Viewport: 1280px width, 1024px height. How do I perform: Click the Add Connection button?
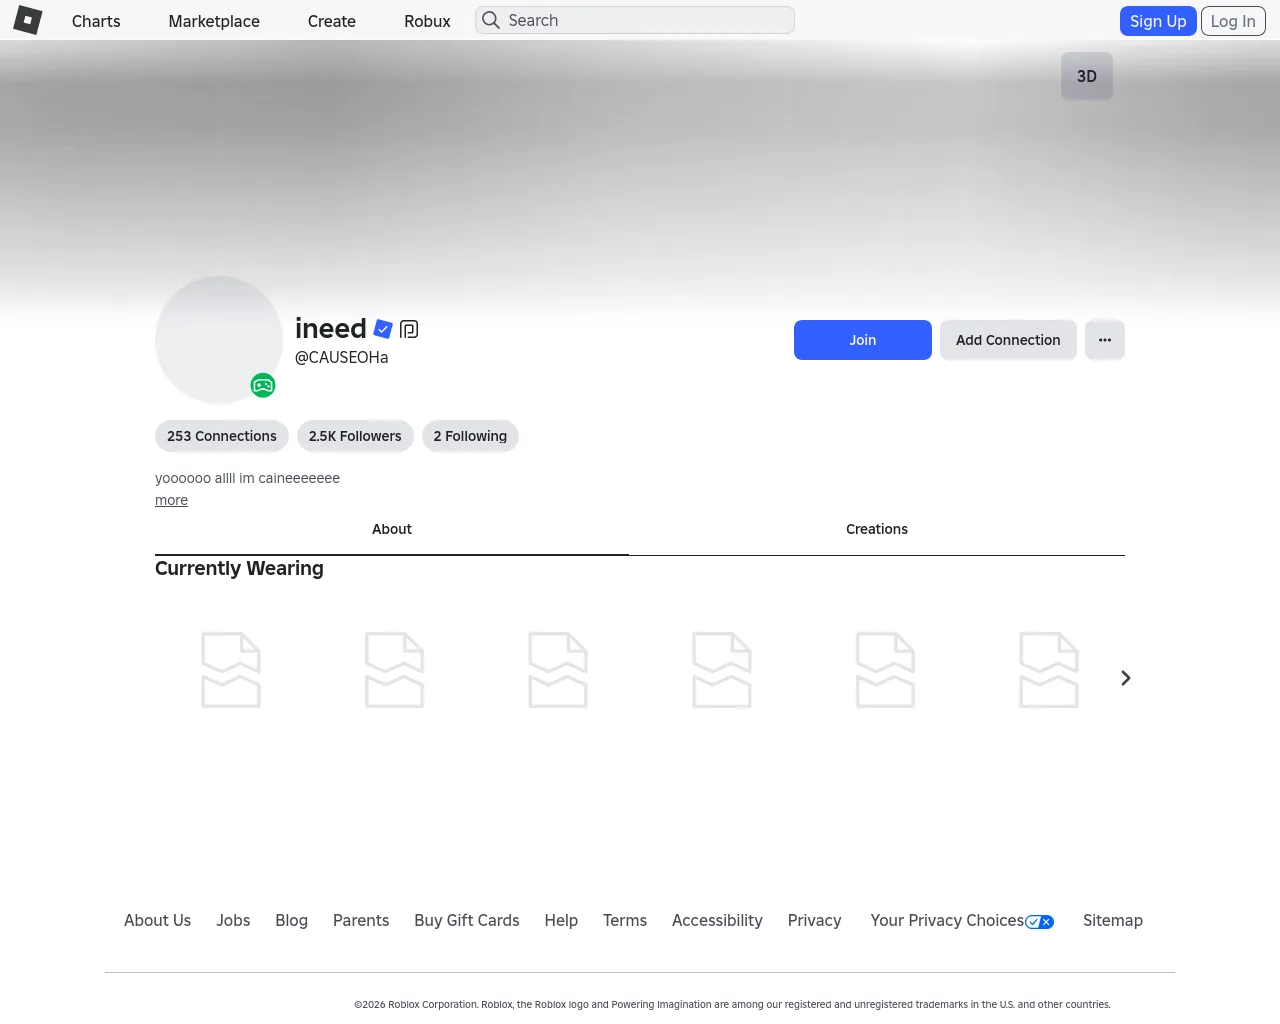1008,340
